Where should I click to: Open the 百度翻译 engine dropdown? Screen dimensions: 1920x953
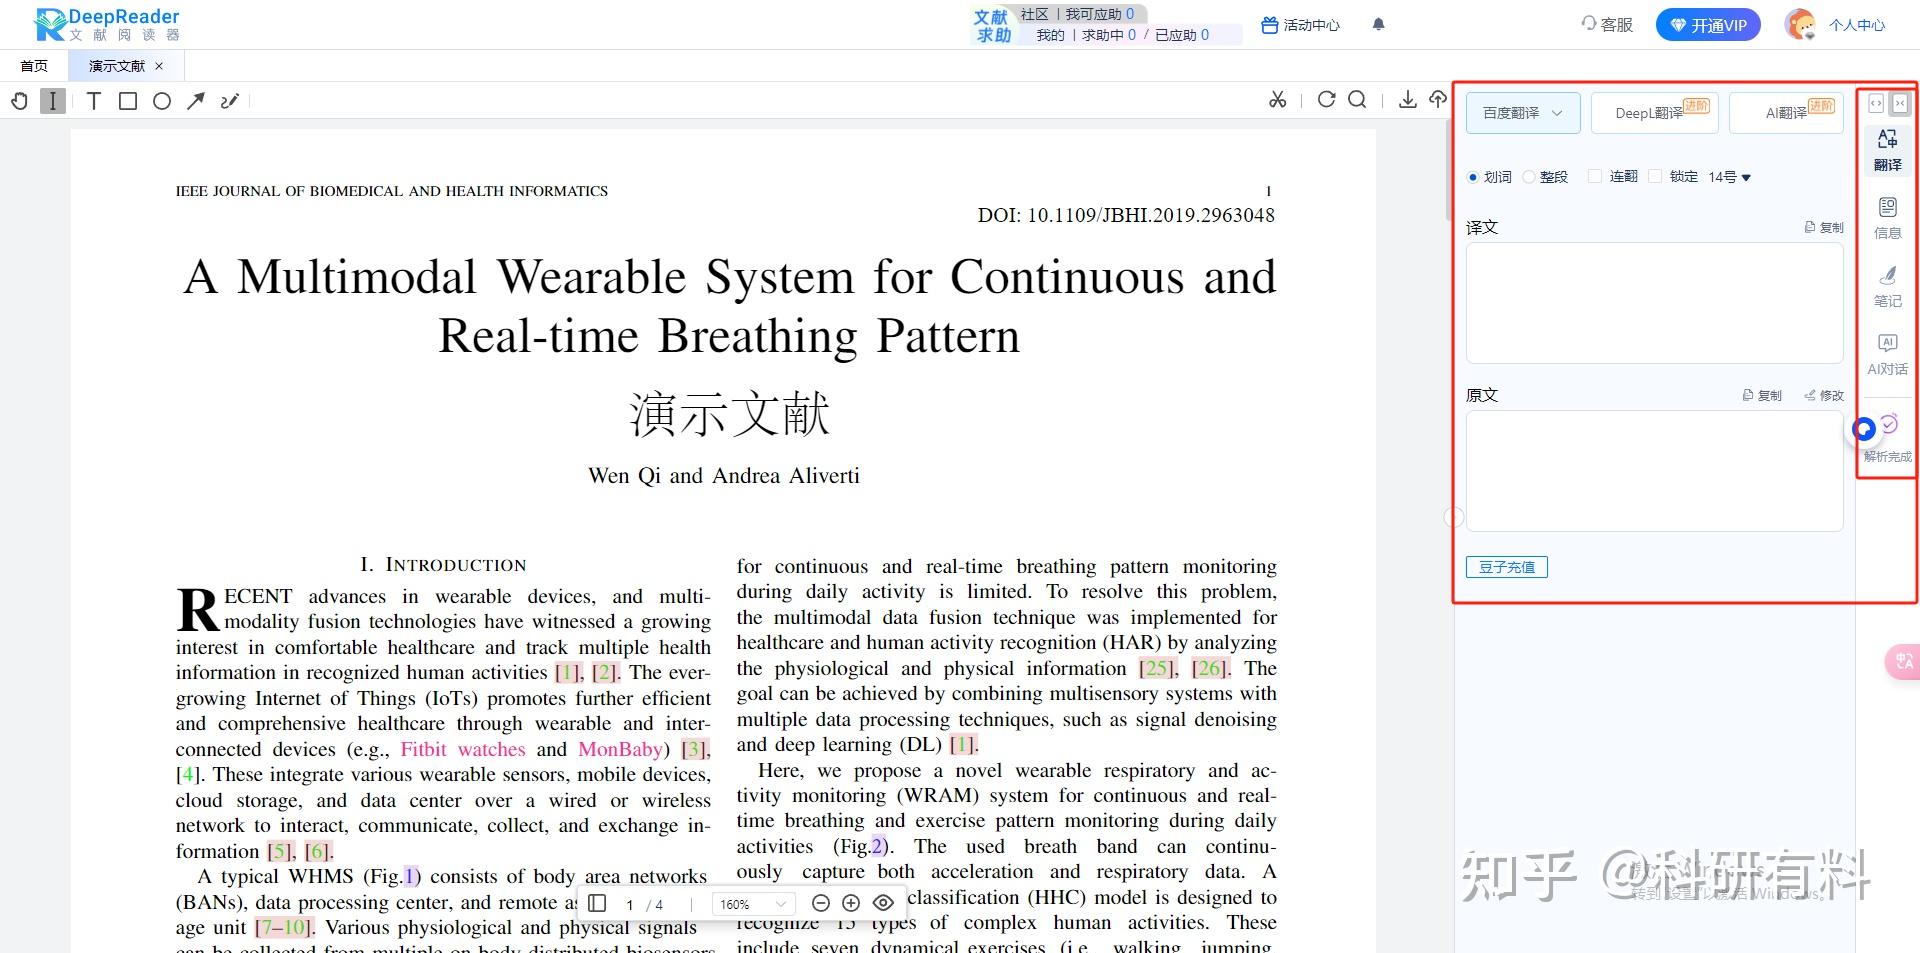(1523, 113)
